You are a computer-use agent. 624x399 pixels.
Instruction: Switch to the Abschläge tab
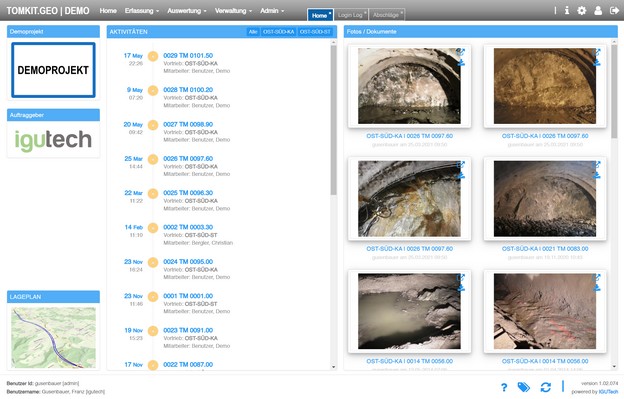coord(386,15)
